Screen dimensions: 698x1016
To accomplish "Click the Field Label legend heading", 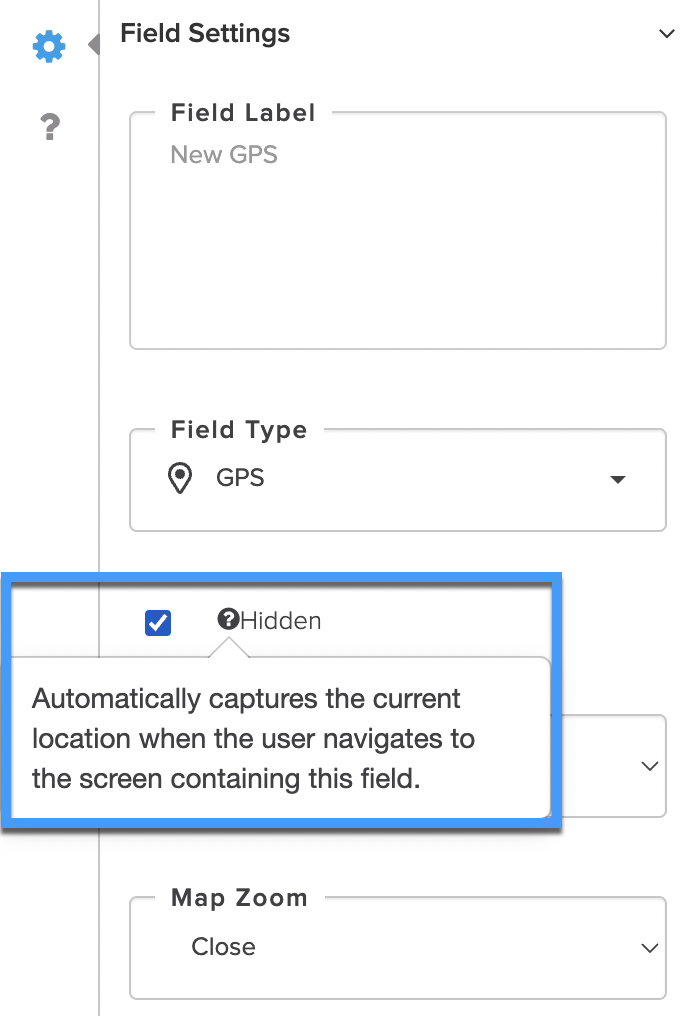I will 243,113.
